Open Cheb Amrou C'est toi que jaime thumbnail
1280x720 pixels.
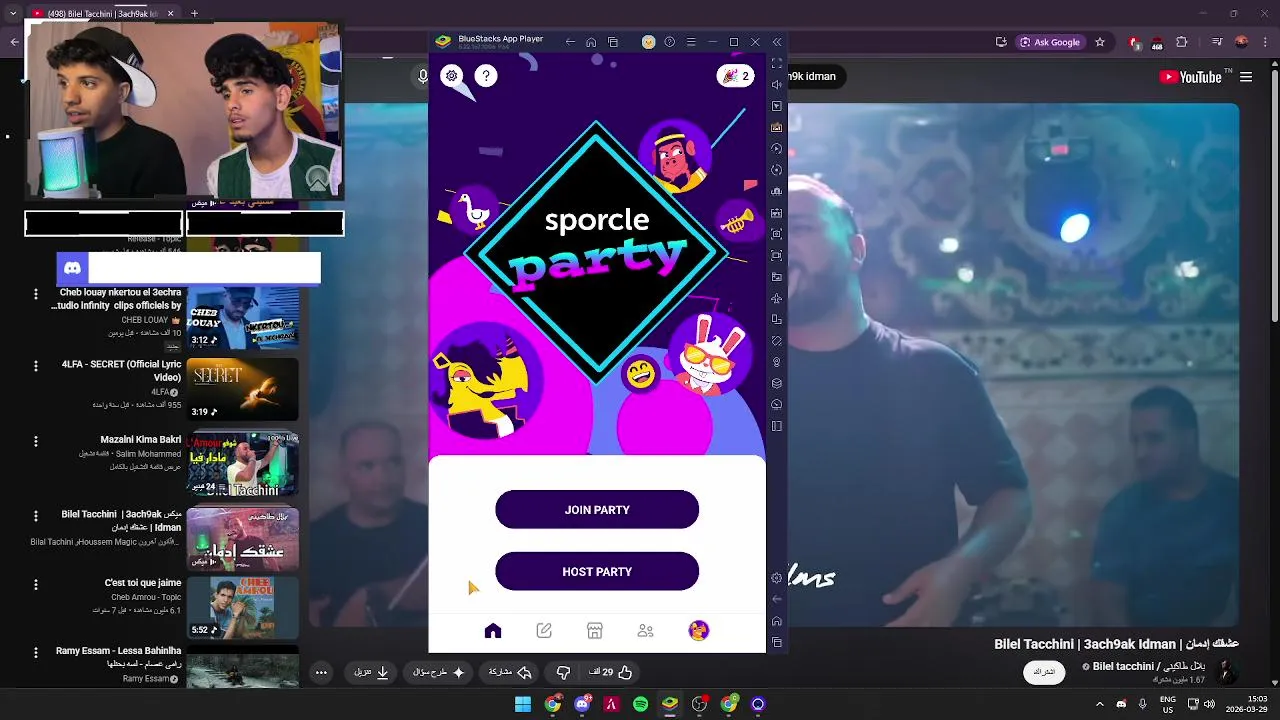(242, 608)
